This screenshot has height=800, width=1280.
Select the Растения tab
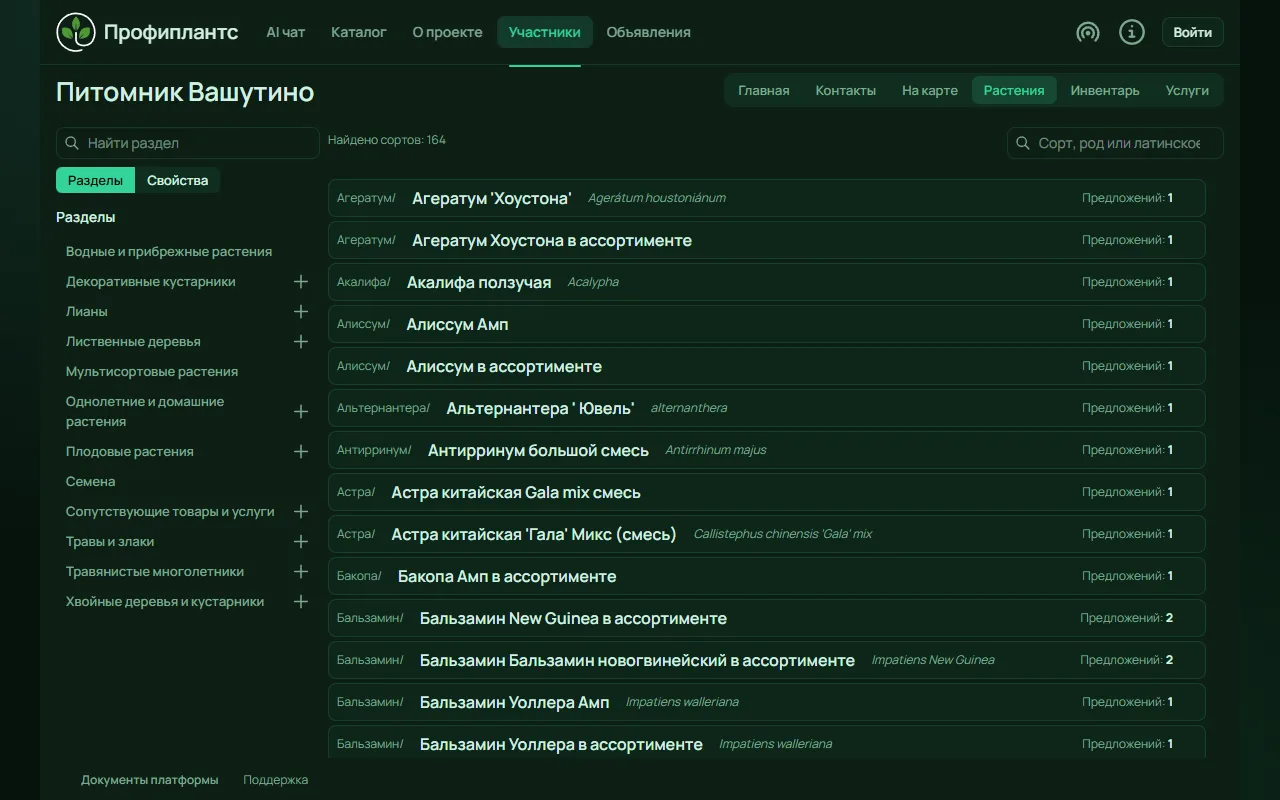click(x=1014, y=90)
